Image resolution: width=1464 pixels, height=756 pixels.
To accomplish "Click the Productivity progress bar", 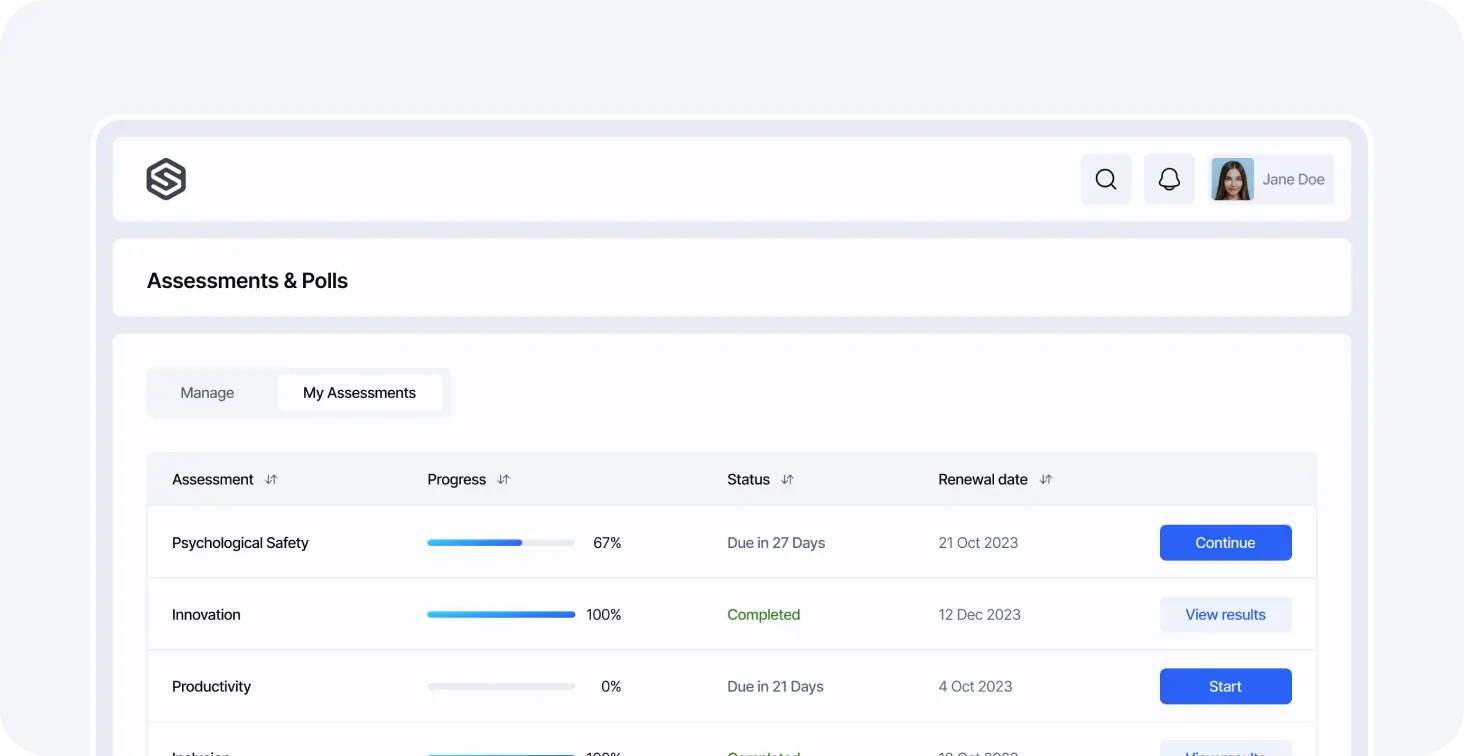I will click(x=501, y=687).
